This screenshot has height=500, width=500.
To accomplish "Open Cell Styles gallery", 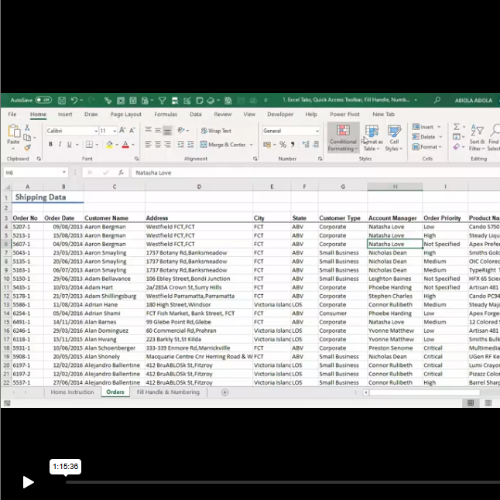I will (394, 138).
